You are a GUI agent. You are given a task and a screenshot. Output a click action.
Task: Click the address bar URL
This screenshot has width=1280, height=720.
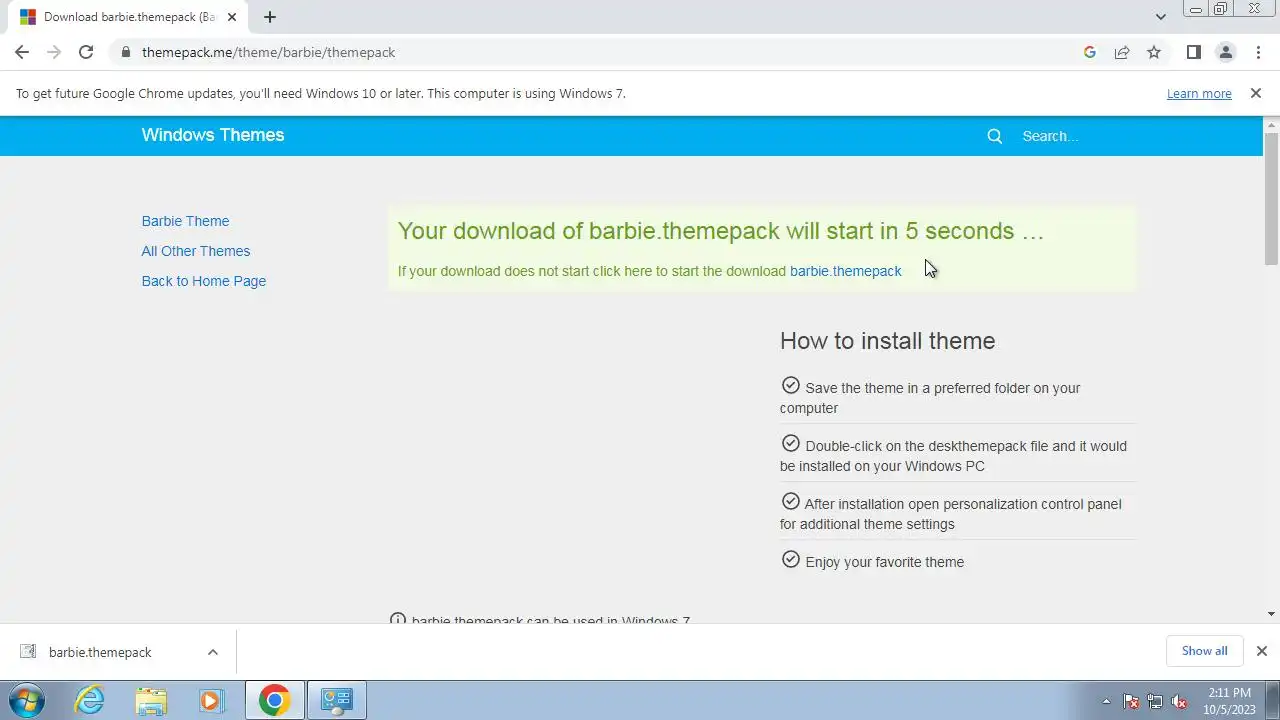pos(269,52)
